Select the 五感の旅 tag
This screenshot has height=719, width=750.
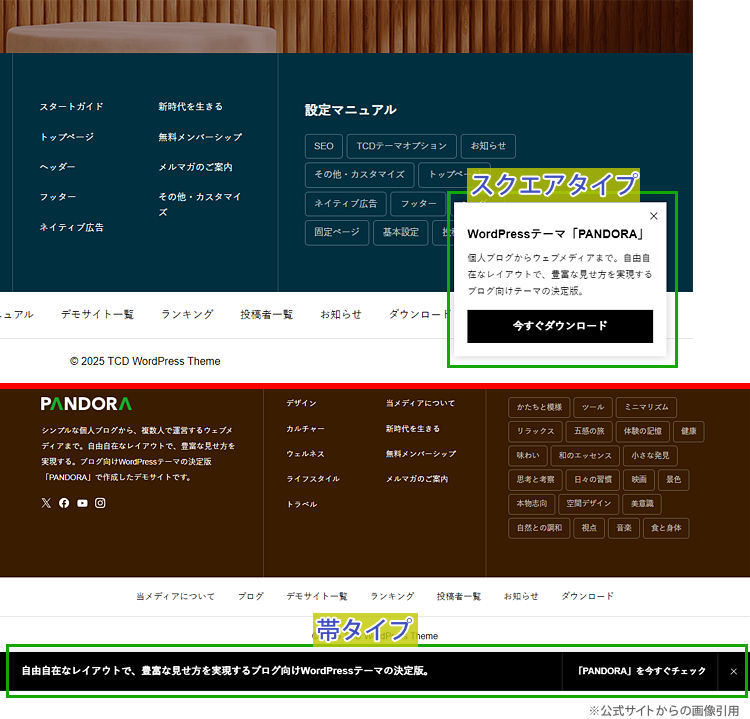coord(589,431)
